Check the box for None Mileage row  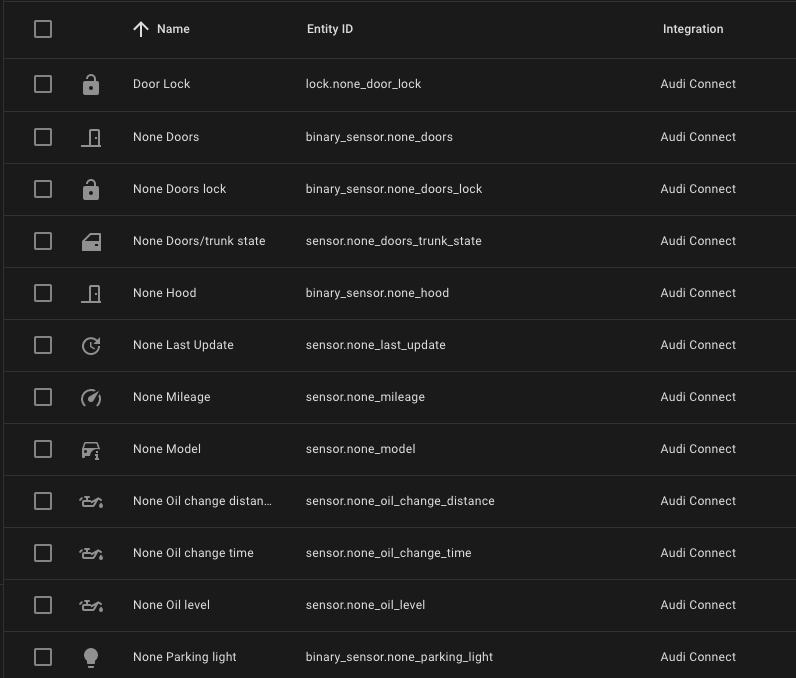(43, 397)
